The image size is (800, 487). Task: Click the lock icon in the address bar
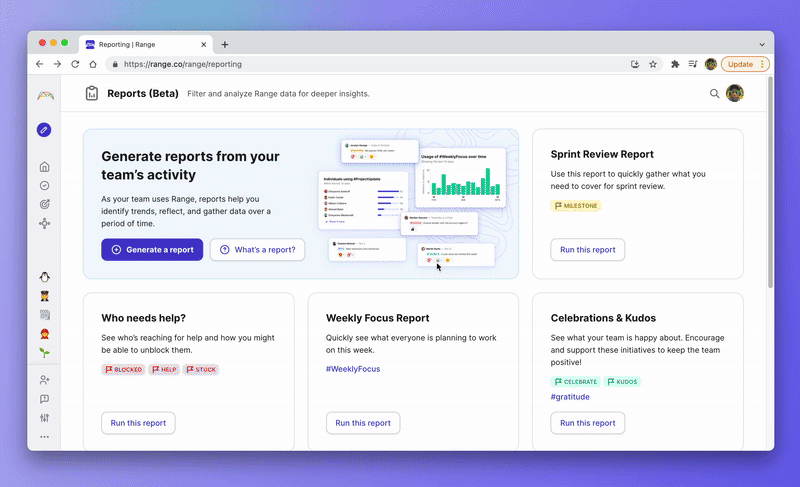115,64
